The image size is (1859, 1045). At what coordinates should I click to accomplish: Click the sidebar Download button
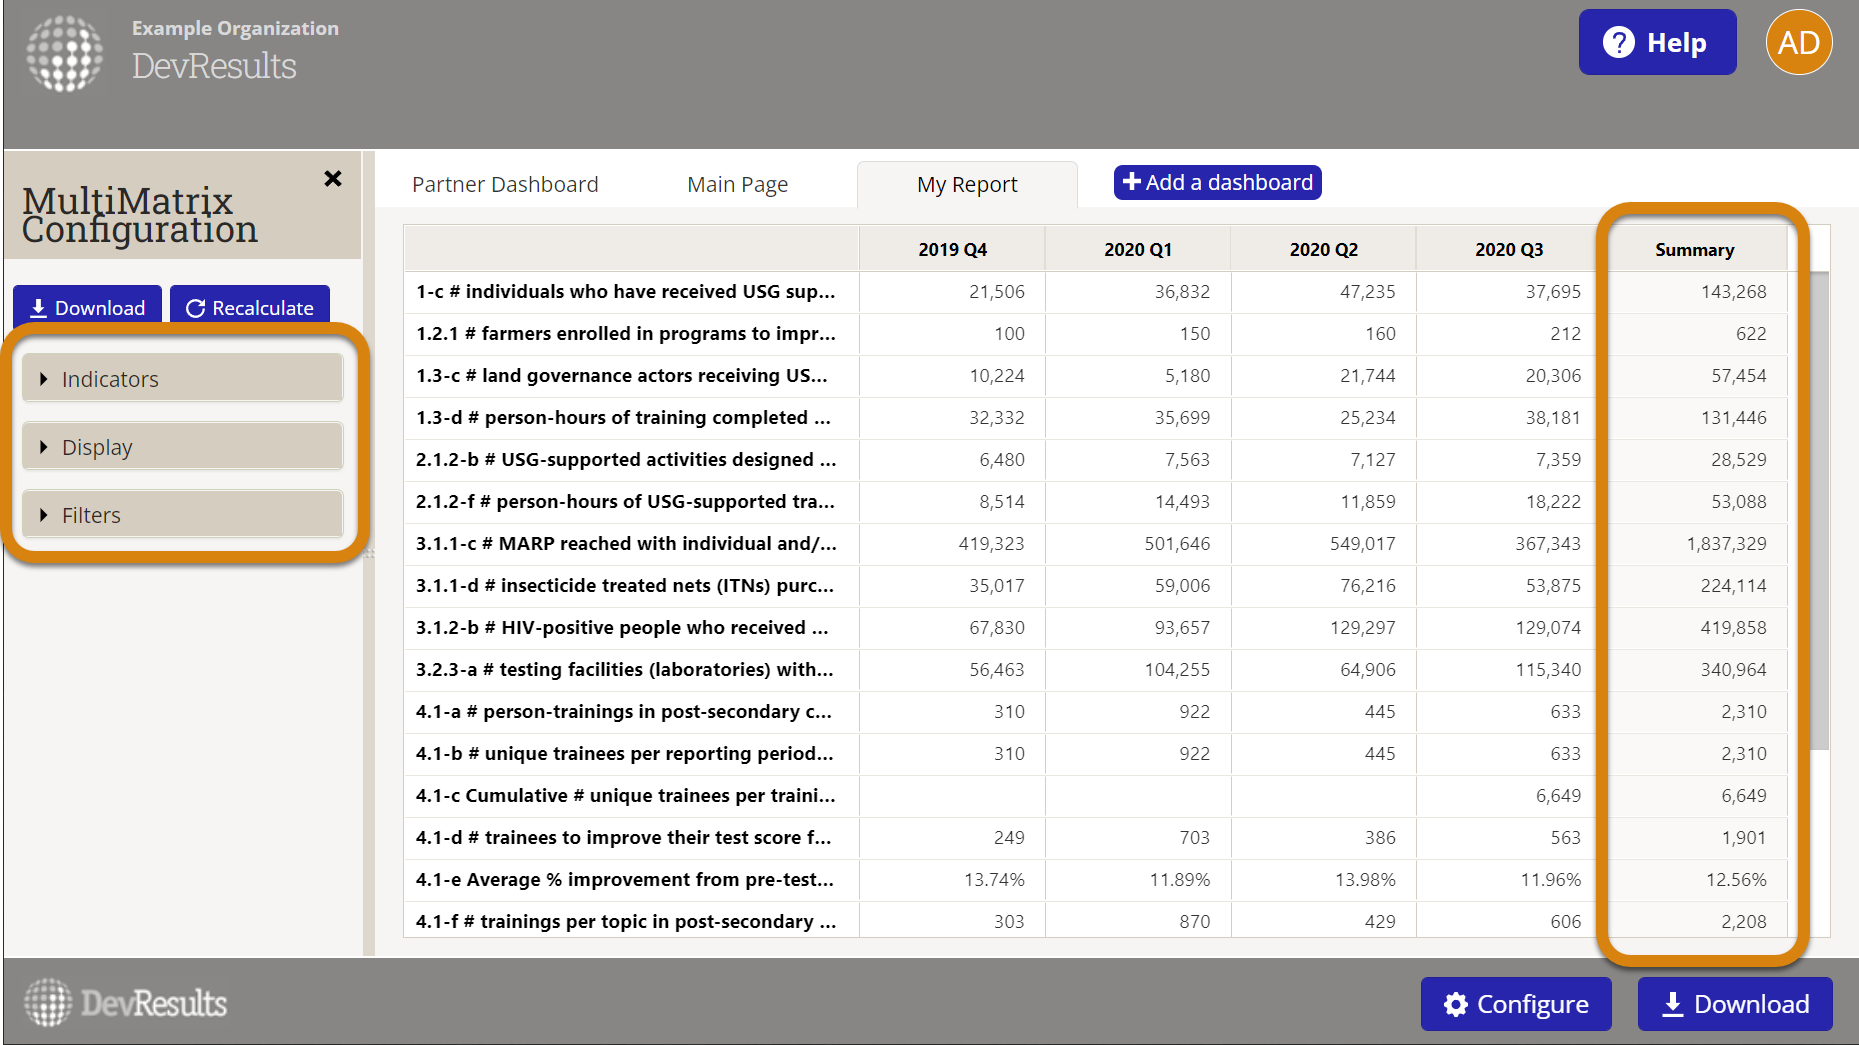point(87,307)
